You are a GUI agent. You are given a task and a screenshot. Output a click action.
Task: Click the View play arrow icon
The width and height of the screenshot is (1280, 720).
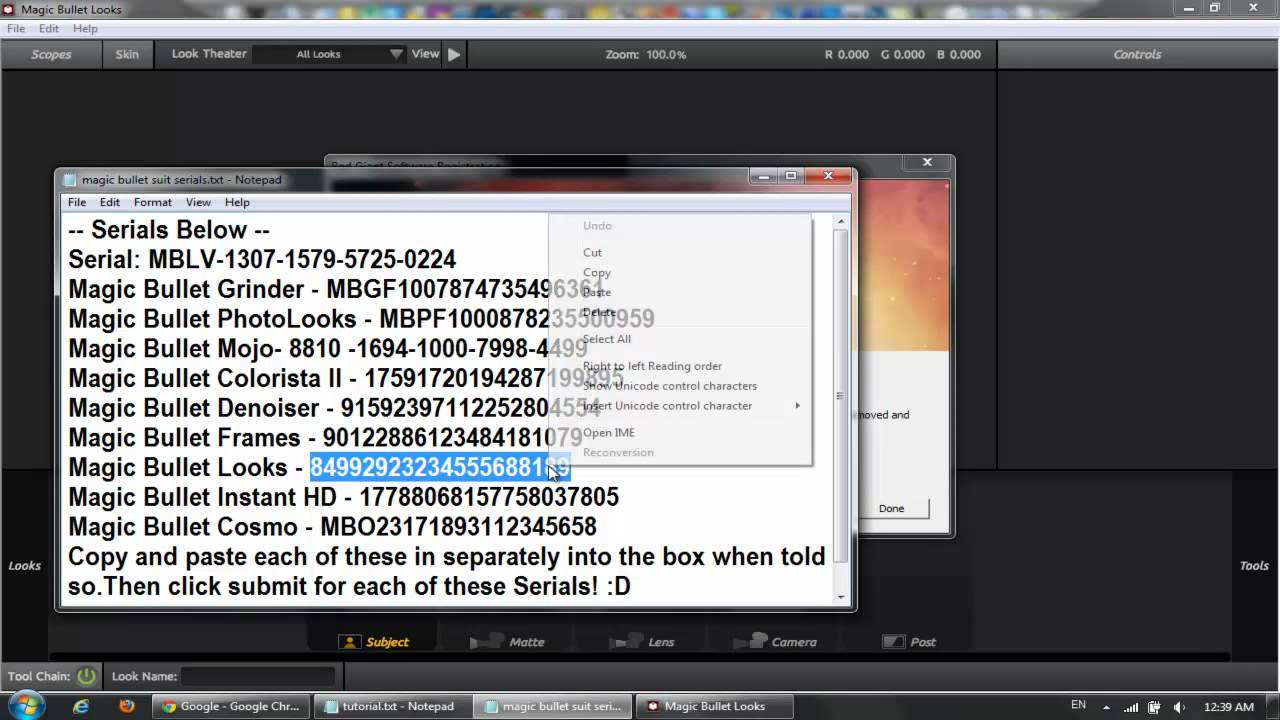pos(454,54)
